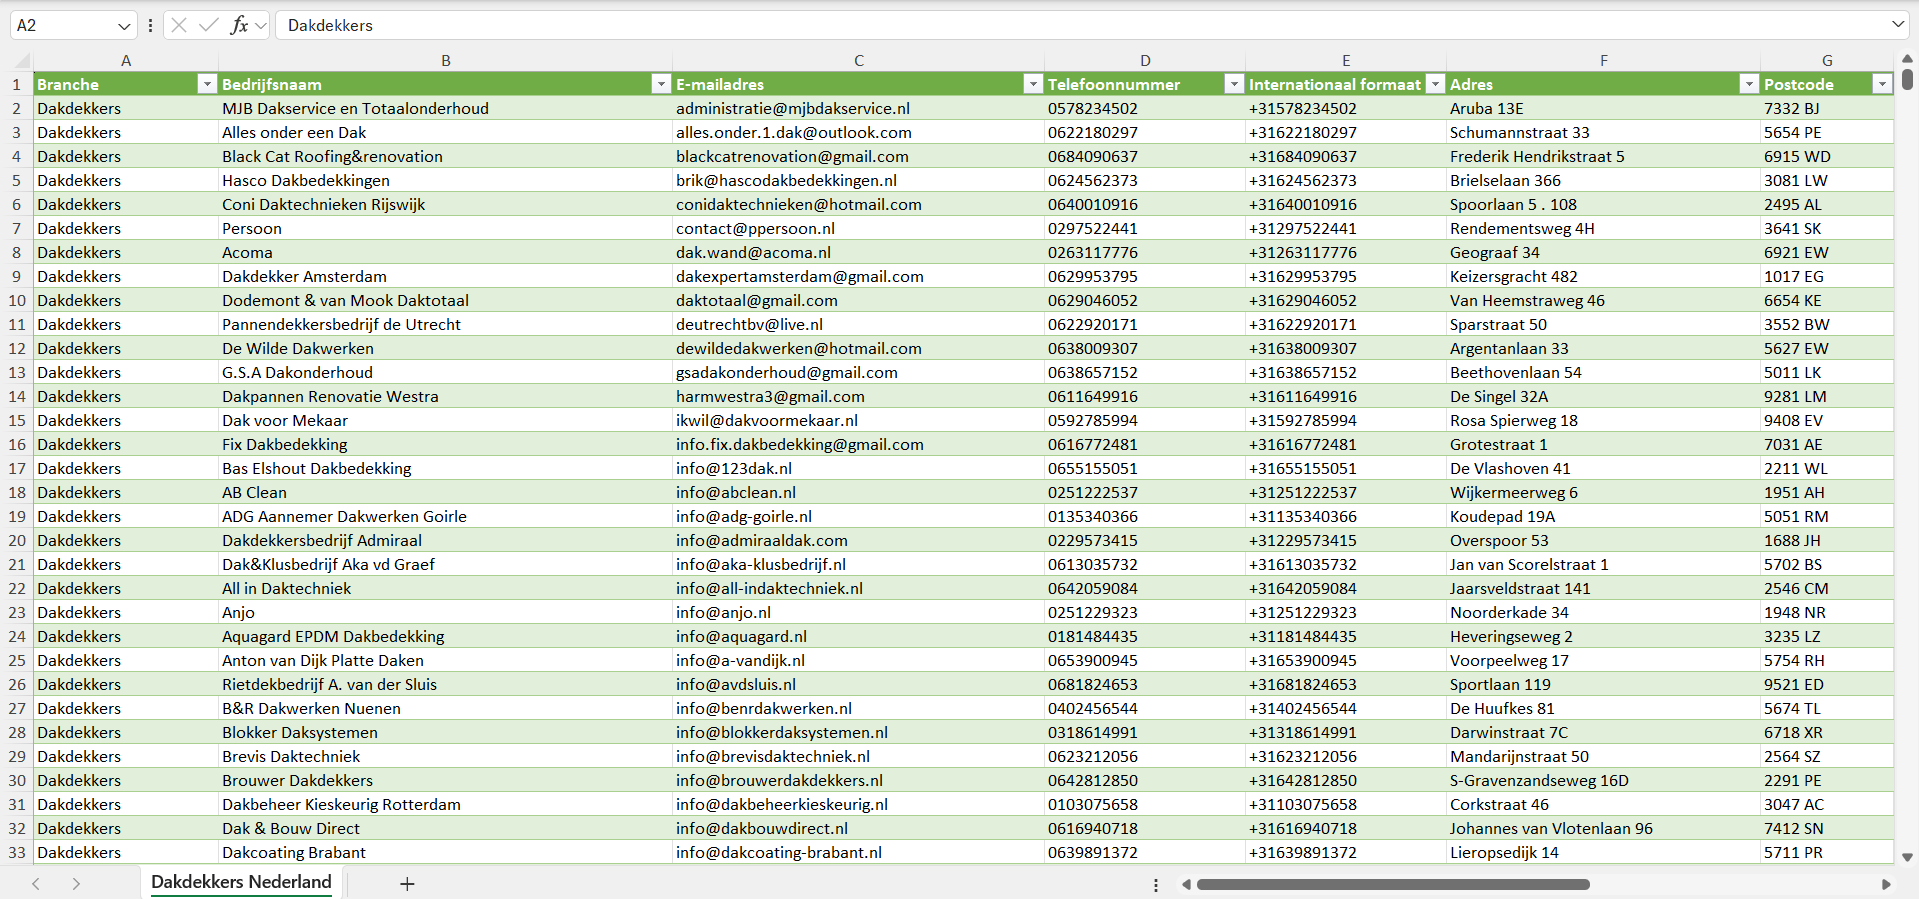1919x899 pixels.
Task: Click the Insert Function fx icon
Action: (x=239, y=25)
